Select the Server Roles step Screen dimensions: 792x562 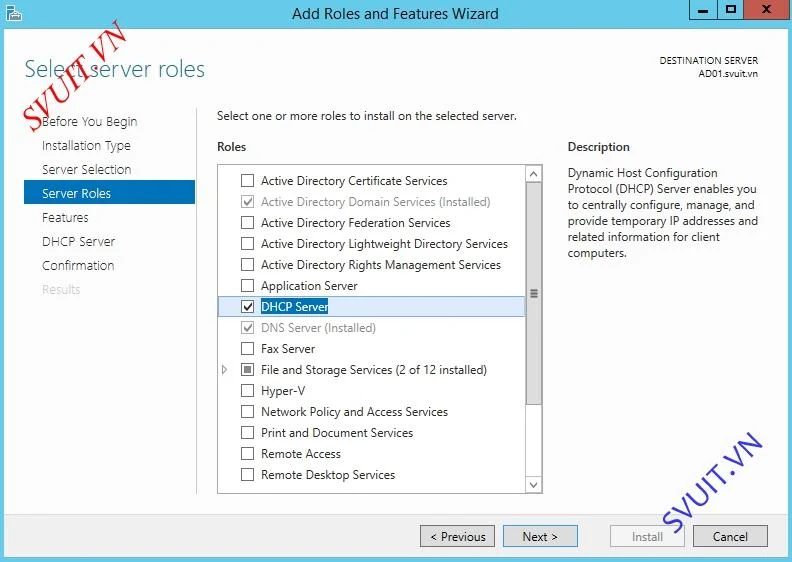(109, 192)
